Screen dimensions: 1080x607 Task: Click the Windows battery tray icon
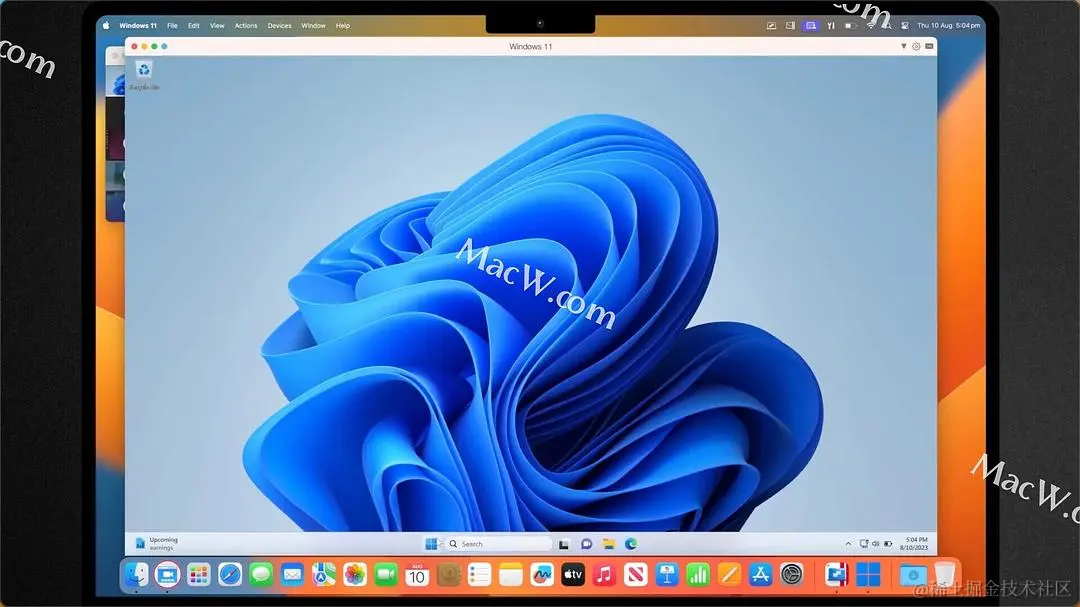point(888,544)
